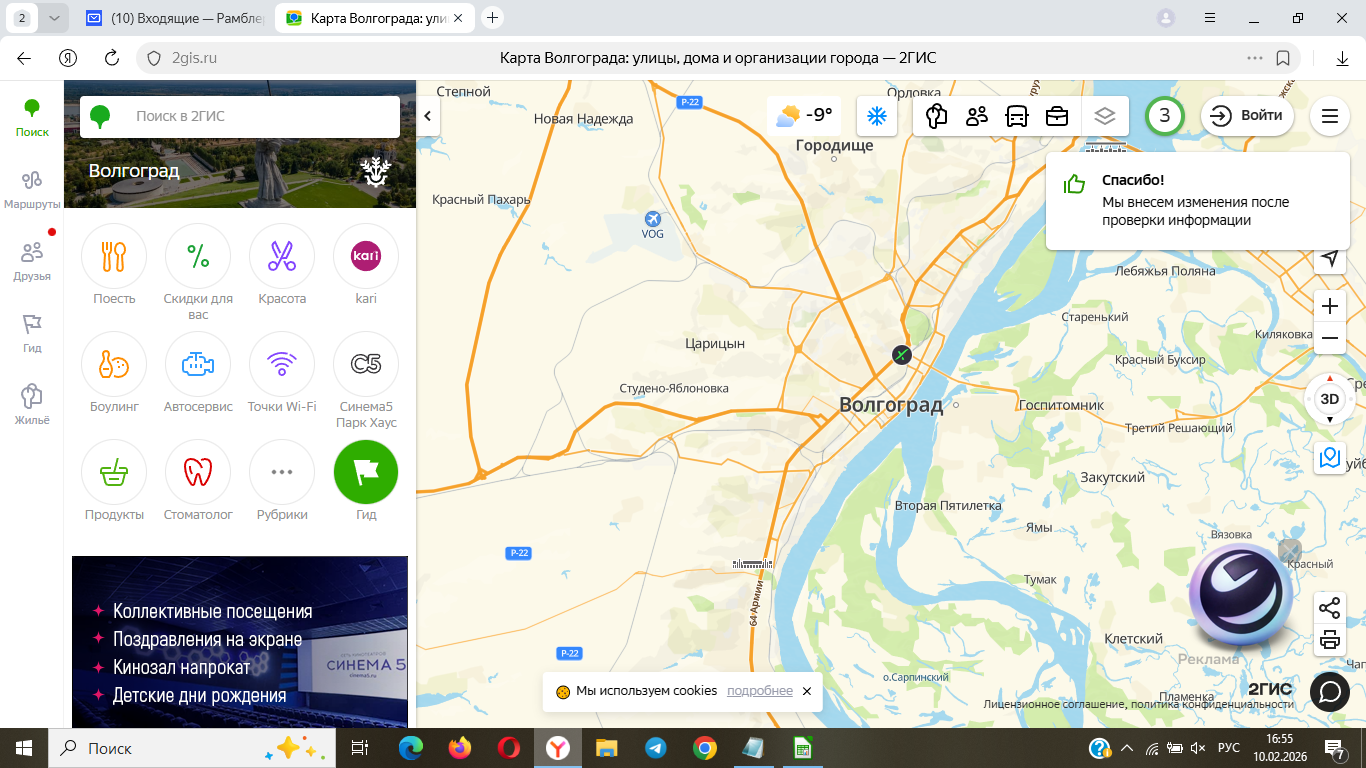The height and width of the screenshot is (768, 1366).
Task: Open the share map icon
Action: pos(1329,607)
